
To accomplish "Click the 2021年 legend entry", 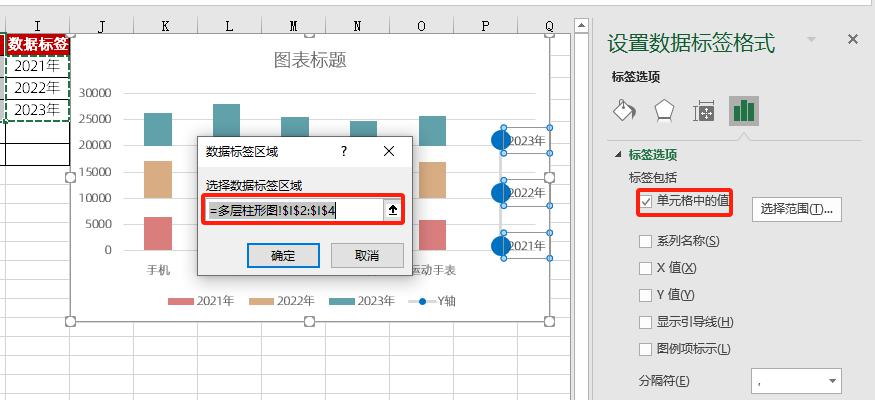I will pyautogui.click(x=201, y=301).
